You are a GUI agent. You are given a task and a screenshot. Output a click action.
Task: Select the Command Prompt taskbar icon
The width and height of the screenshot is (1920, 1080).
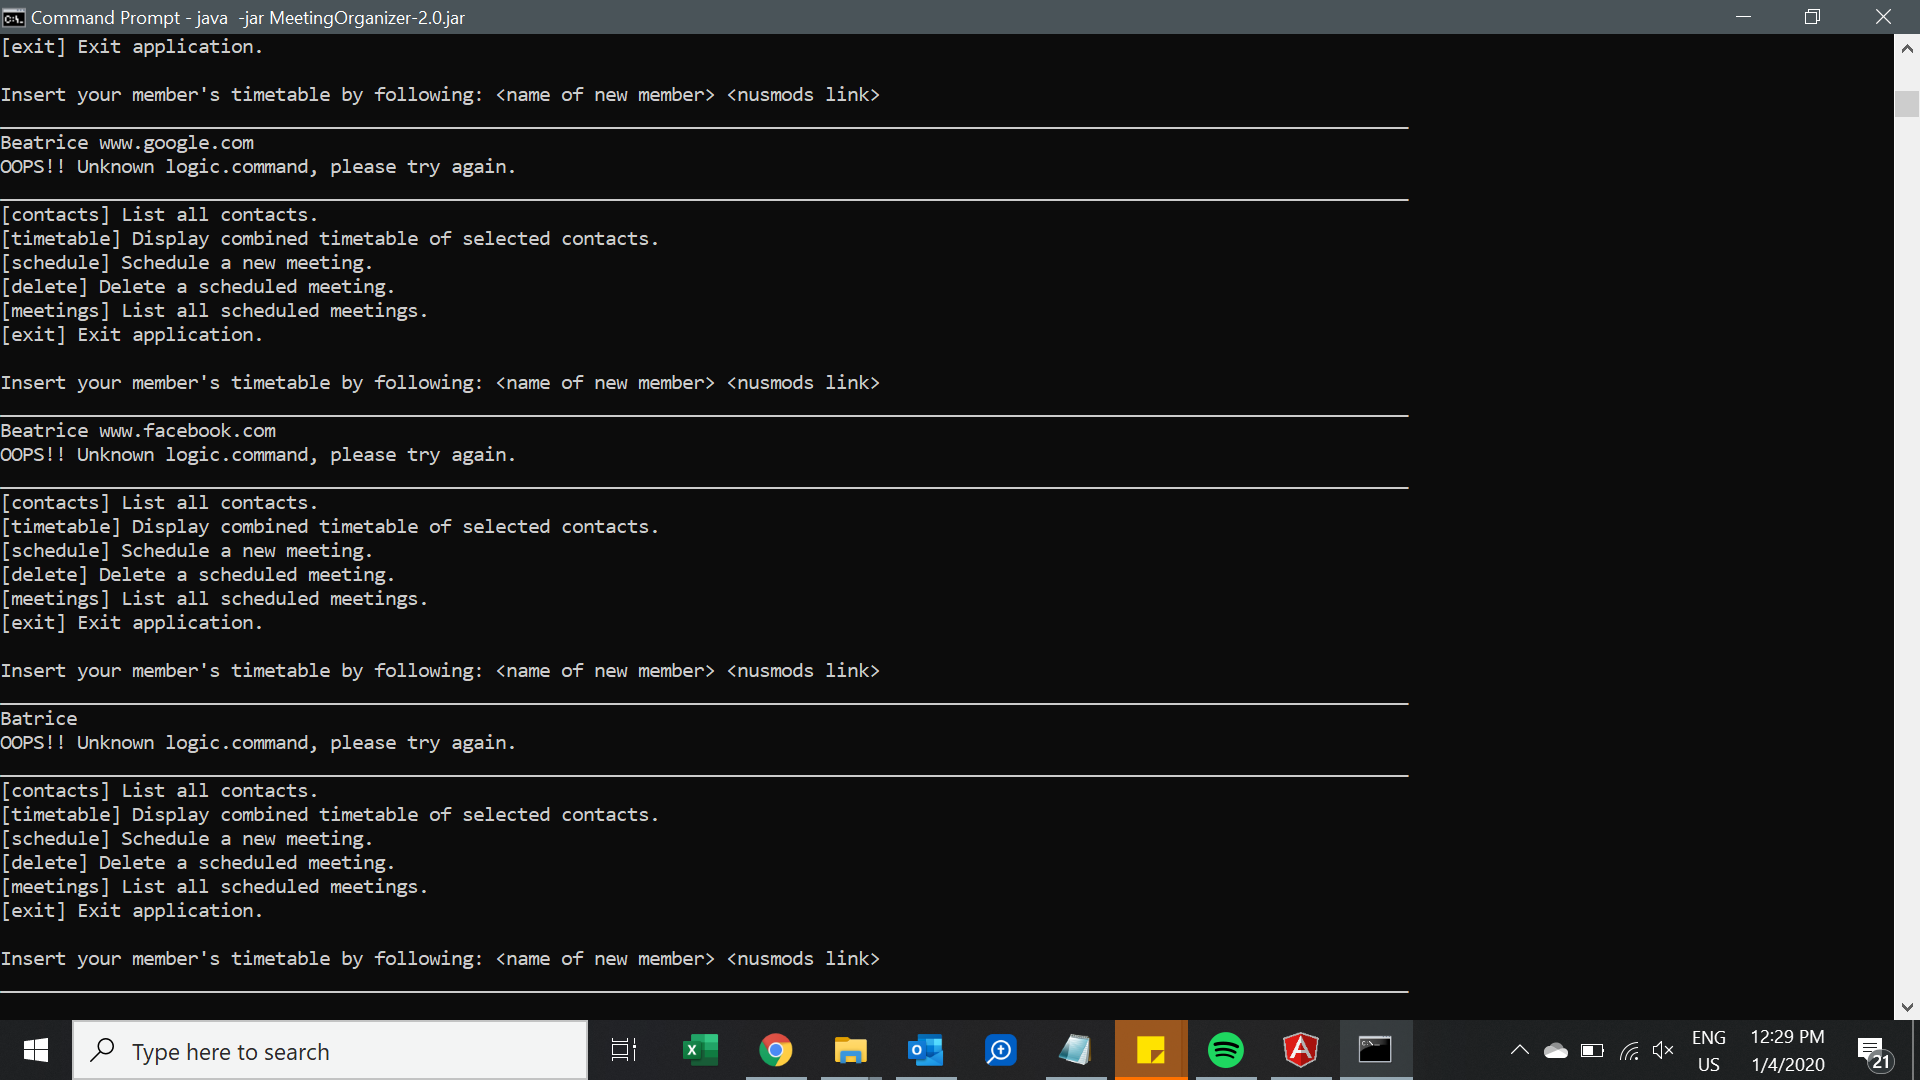coord(1376,1050)
